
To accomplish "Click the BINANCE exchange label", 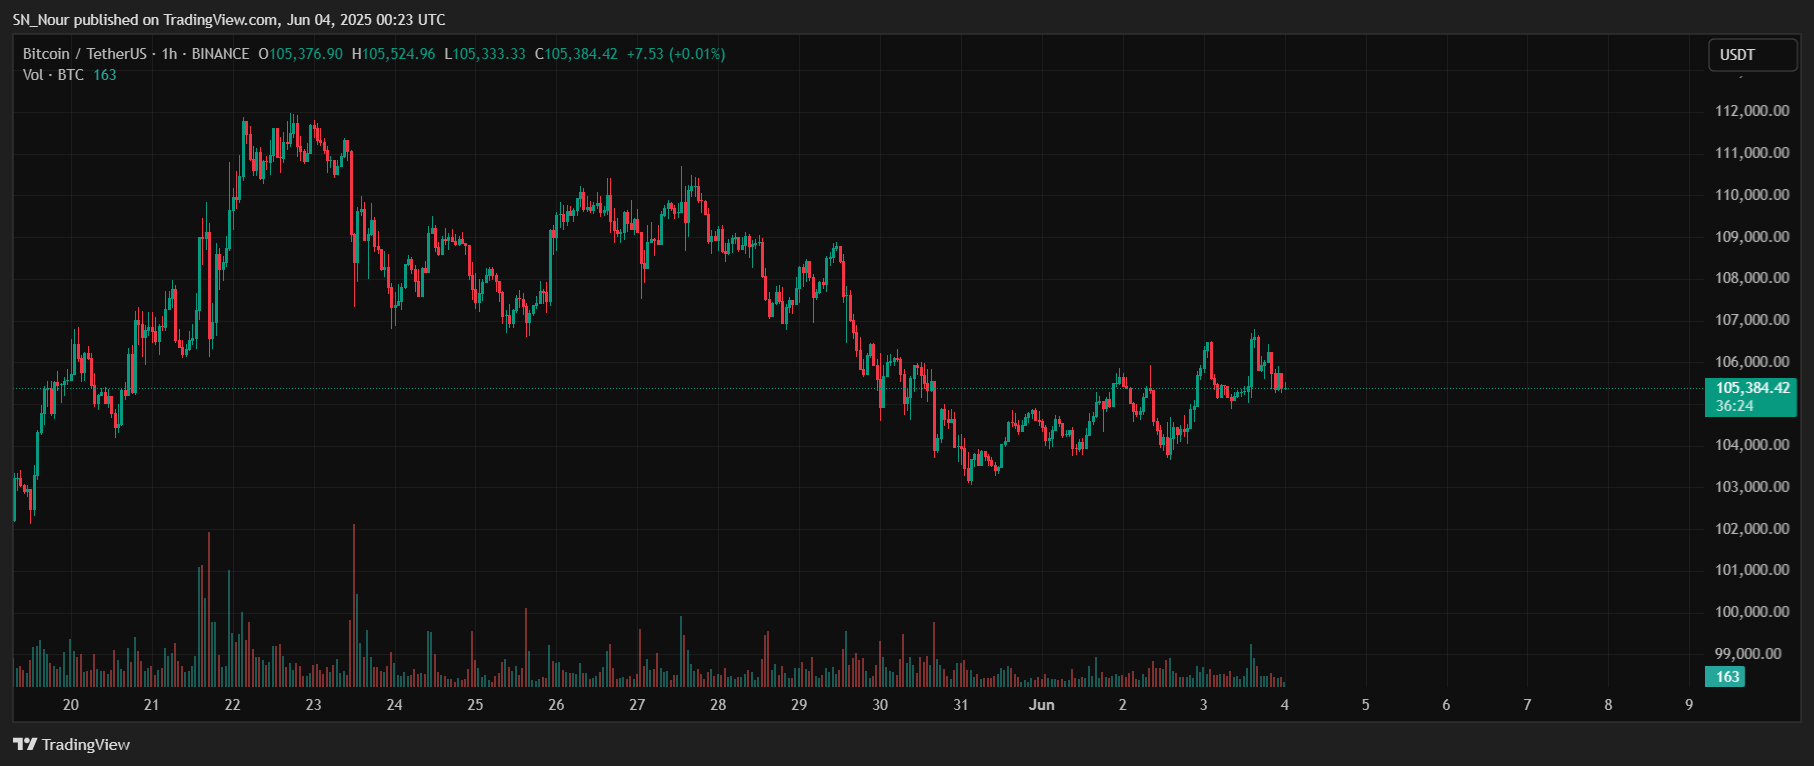I will pyautogui.click(x=220, y=54).
